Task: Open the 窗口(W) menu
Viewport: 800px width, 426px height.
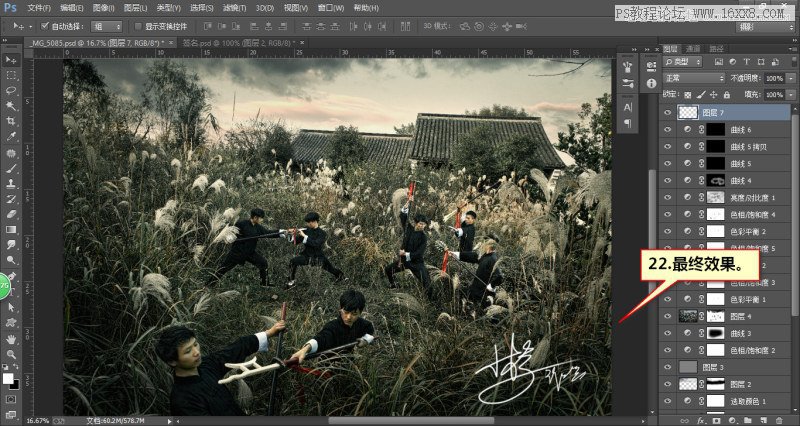Action: coord(331,8)
